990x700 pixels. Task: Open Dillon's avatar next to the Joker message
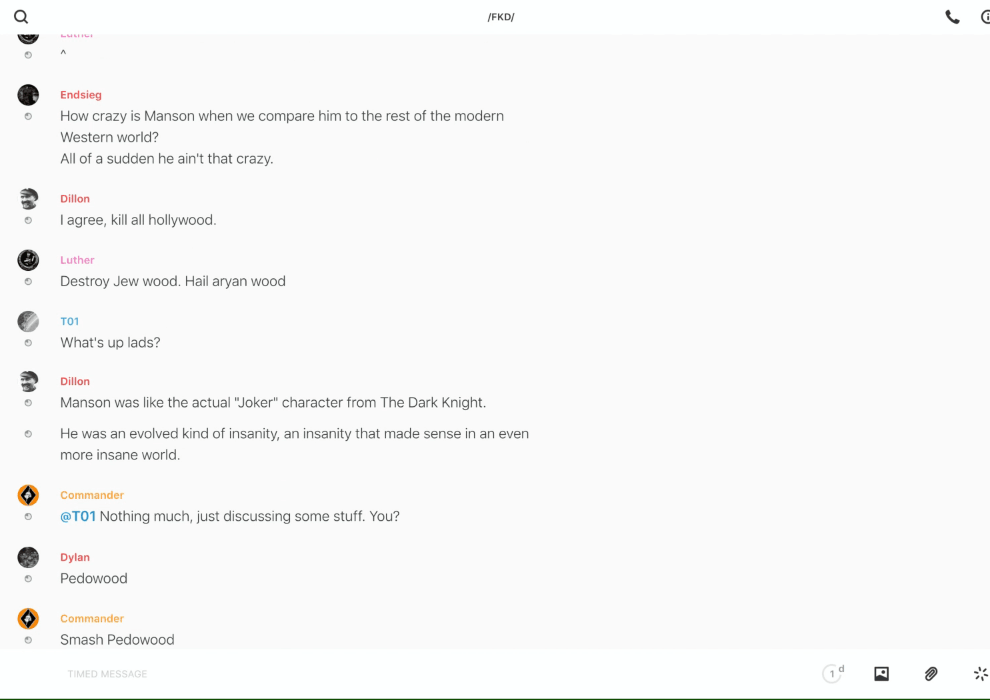pyautogui.click(x=28, y=381)
